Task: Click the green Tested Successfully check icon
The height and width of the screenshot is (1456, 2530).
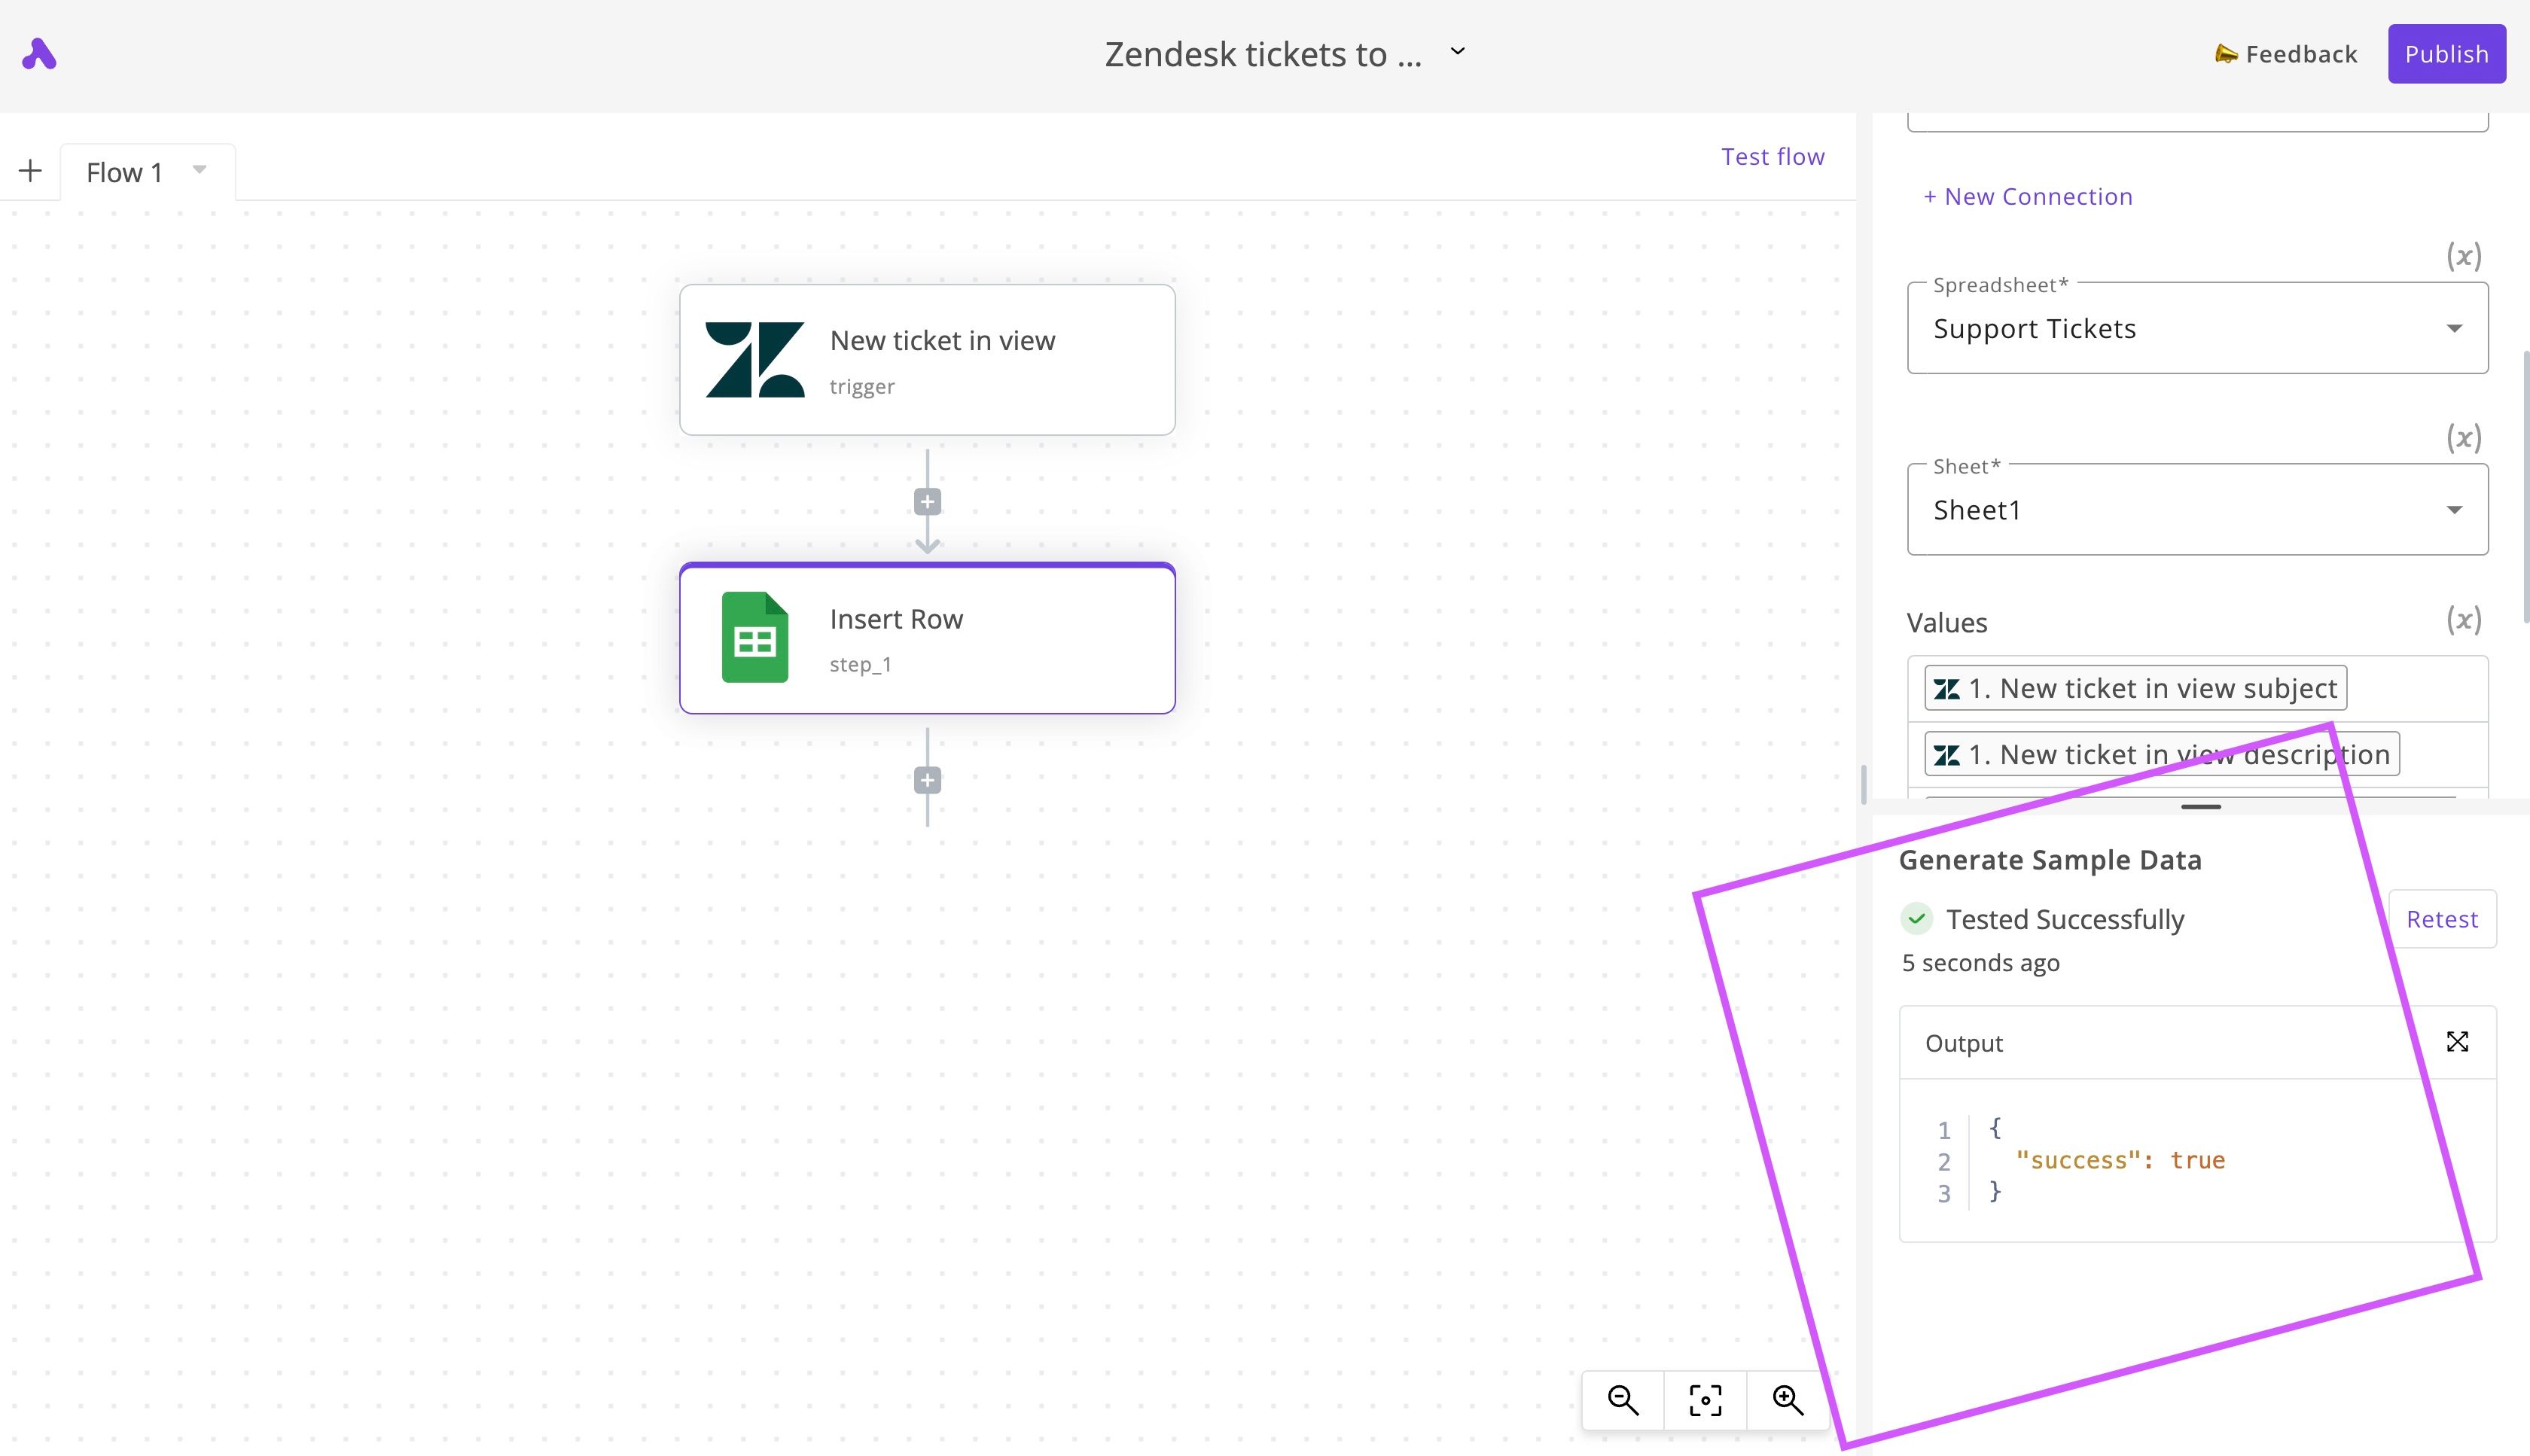Action: coord(1916,919)
